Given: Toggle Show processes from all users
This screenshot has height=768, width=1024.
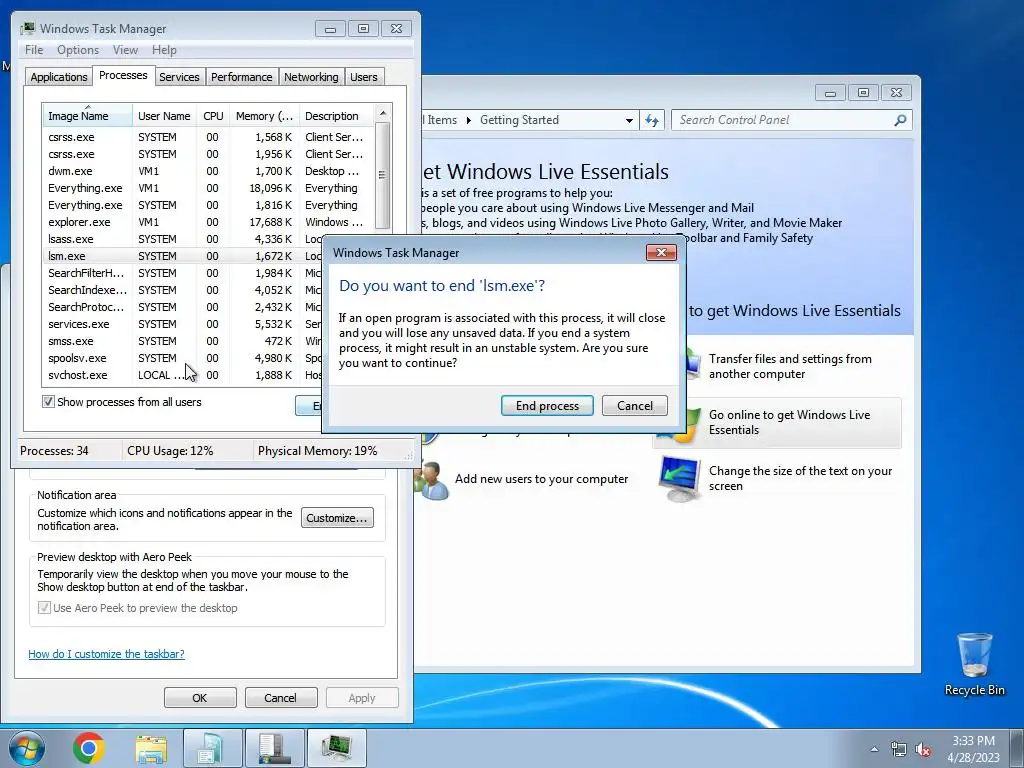Looking at the screenshot, I should 48,402.
